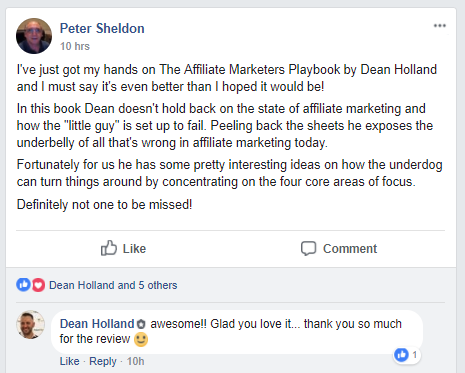The height and width of the screenshot is (373, 465).
Task: Click the 10 hrs post timestamp
Action: click(x=75, y=46)
